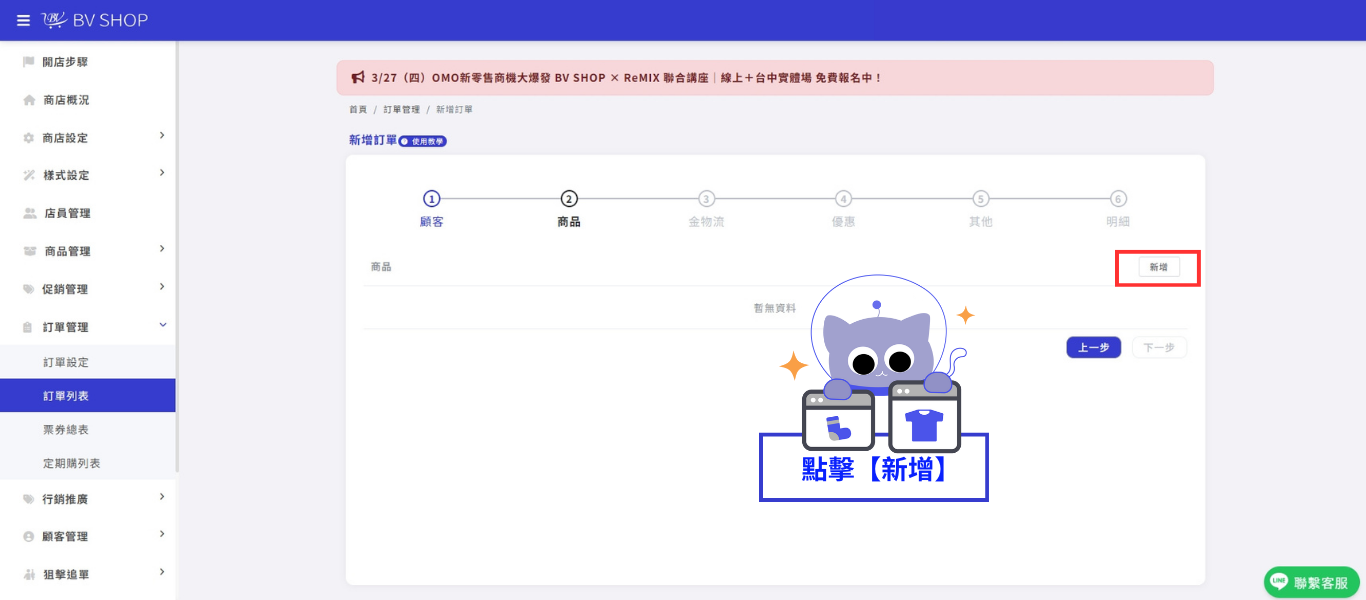Click the icon beside 行銷推廣
This screenshot has height=600, width=1366.
point(29,499)
